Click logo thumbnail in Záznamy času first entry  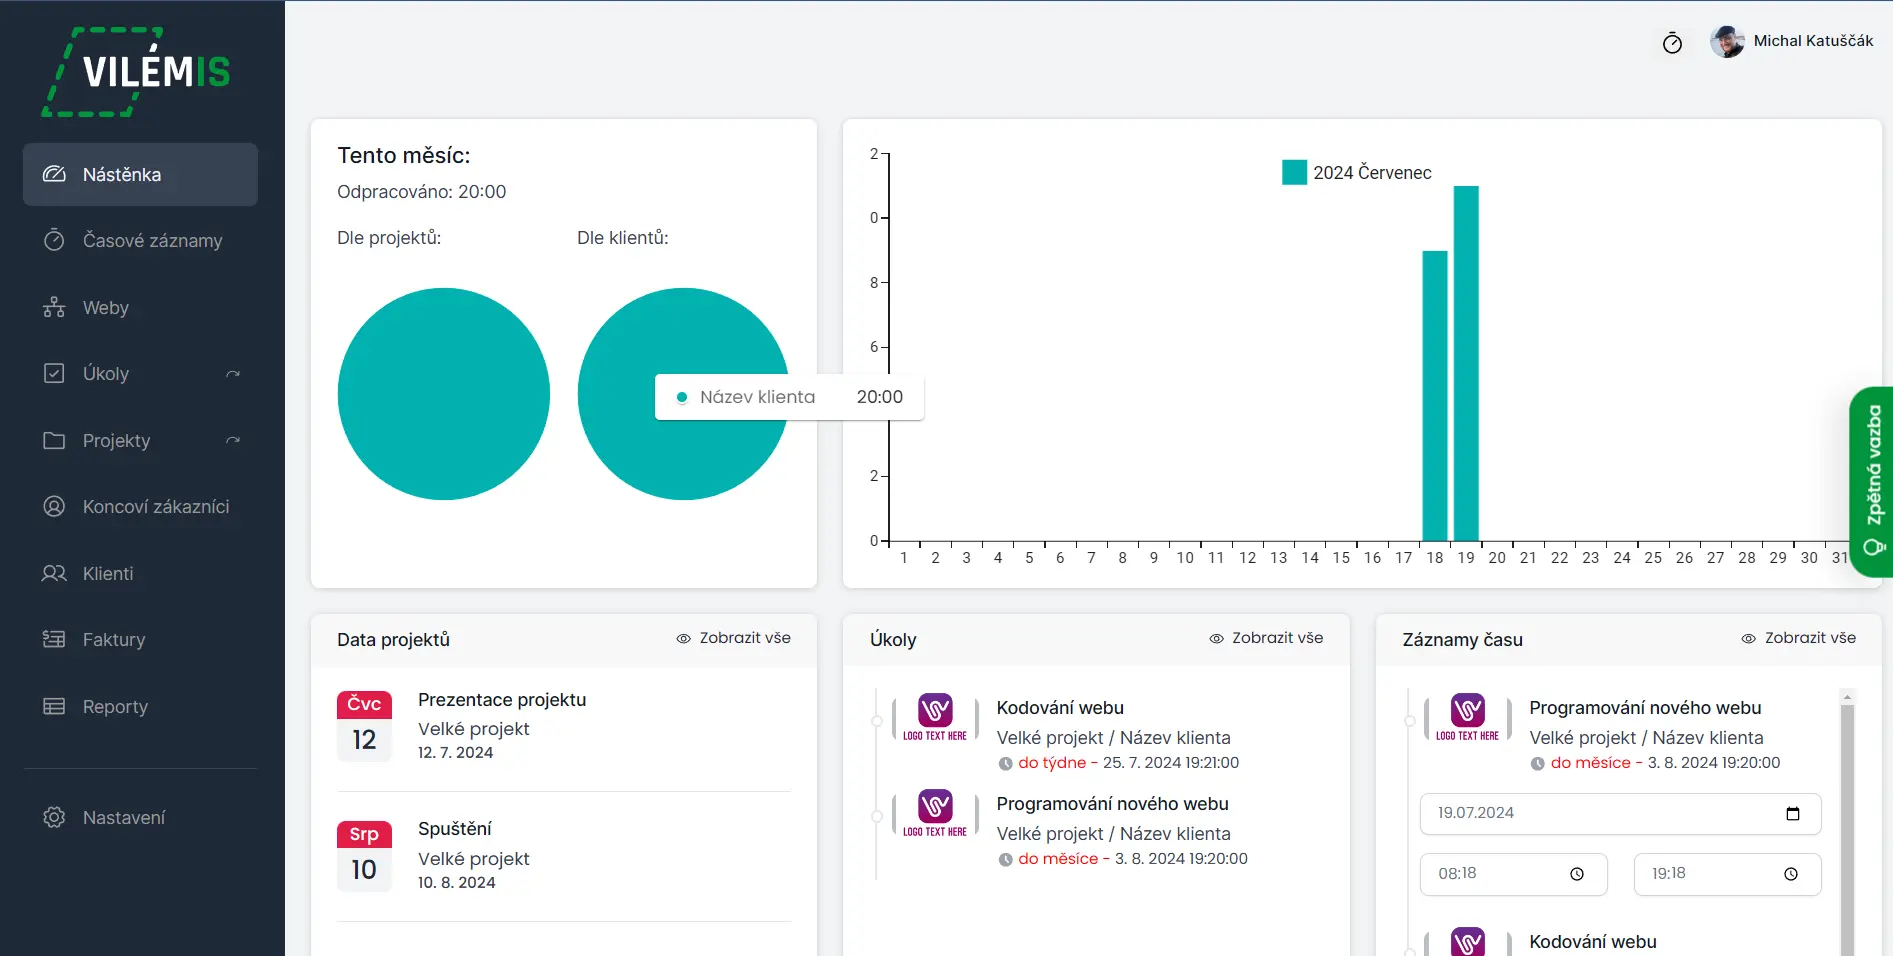tap(1468, 716)
